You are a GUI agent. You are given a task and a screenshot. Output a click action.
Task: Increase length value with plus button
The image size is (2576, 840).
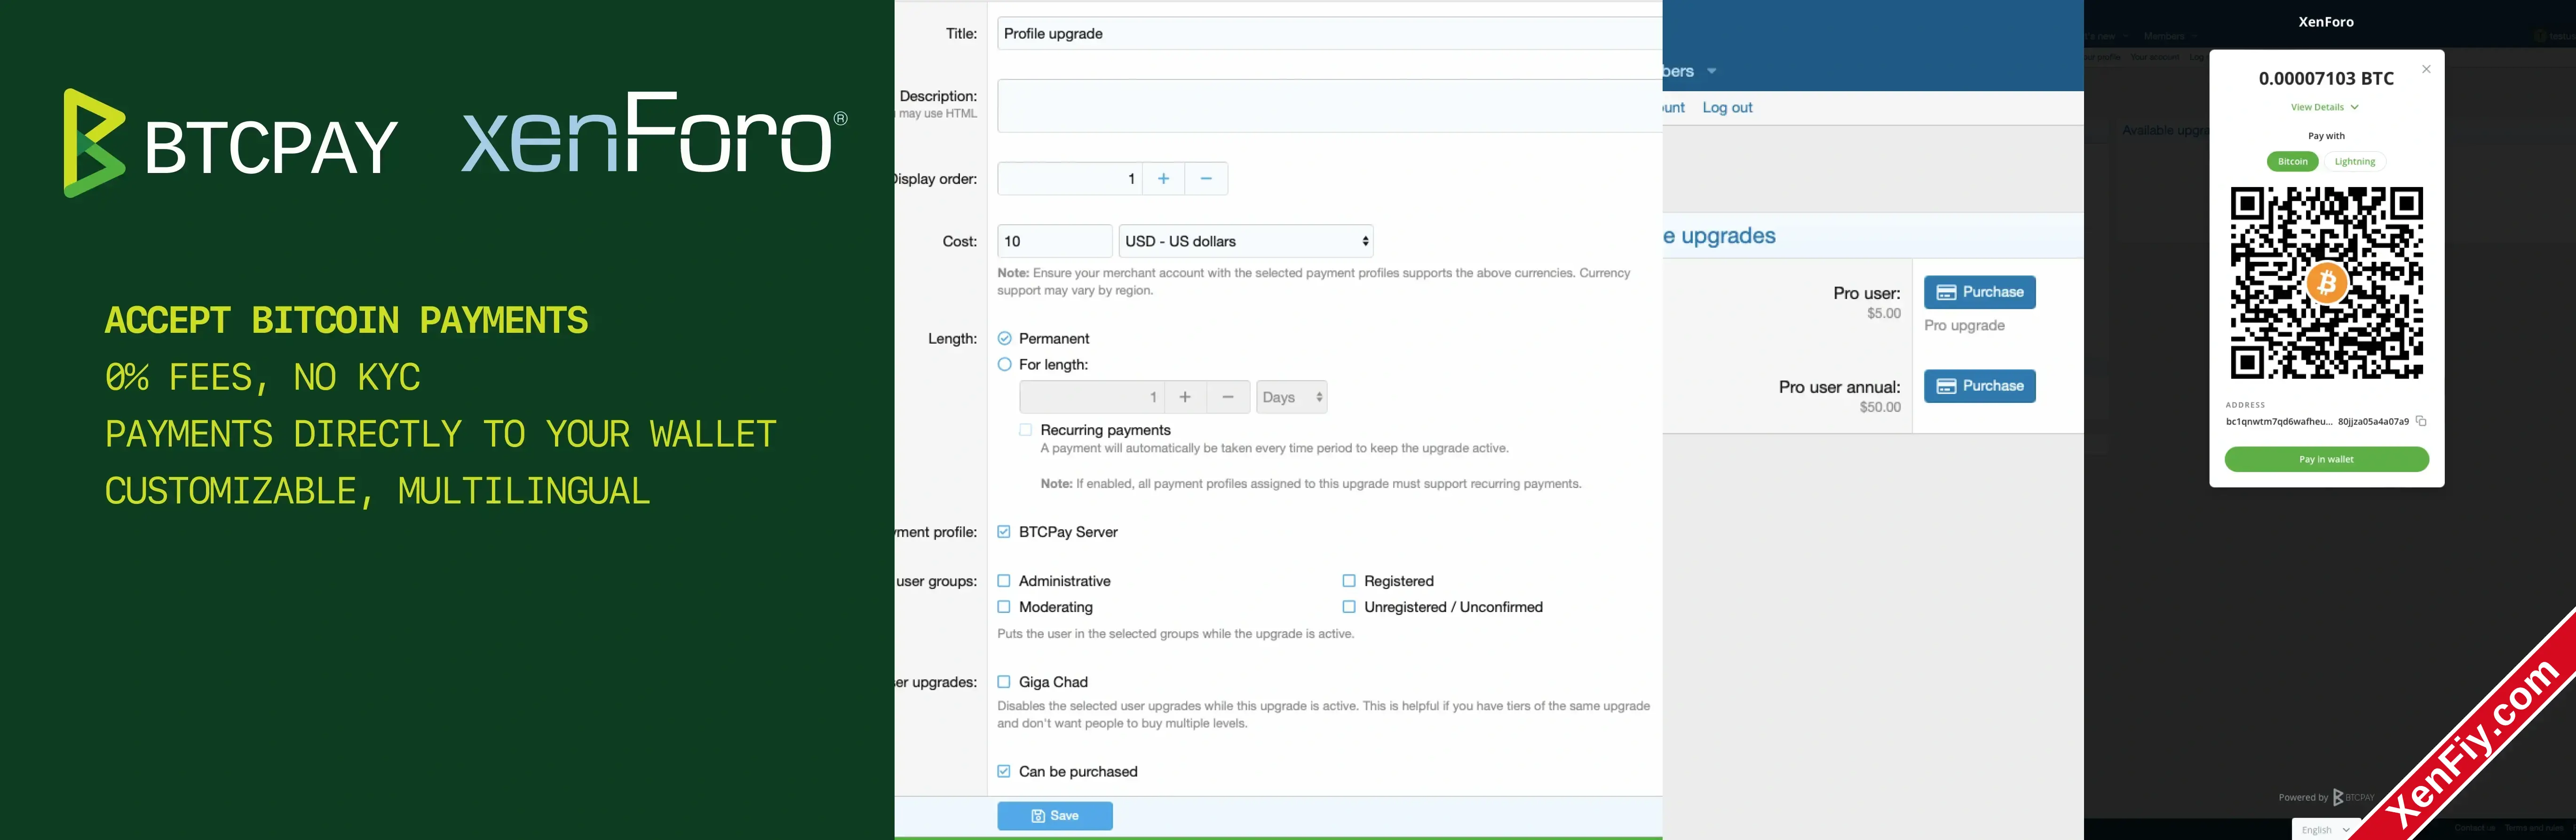pyautogui.click(x=1185, y=397)
